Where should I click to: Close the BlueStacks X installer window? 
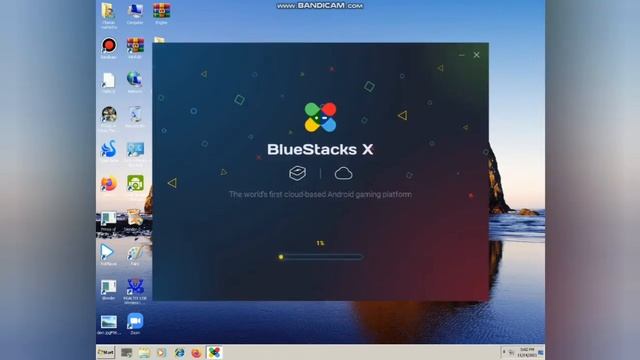coord(476,55)
